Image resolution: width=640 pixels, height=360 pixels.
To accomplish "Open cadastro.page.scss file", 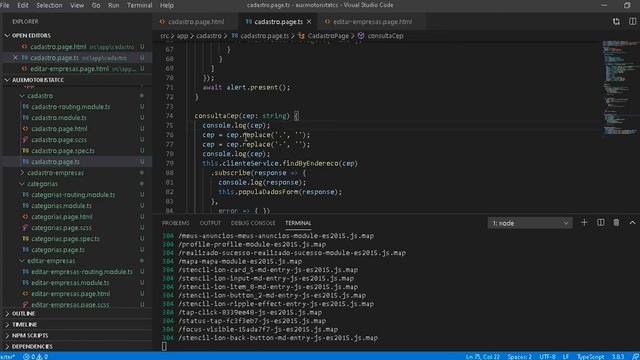I will [x=59, y=140].
